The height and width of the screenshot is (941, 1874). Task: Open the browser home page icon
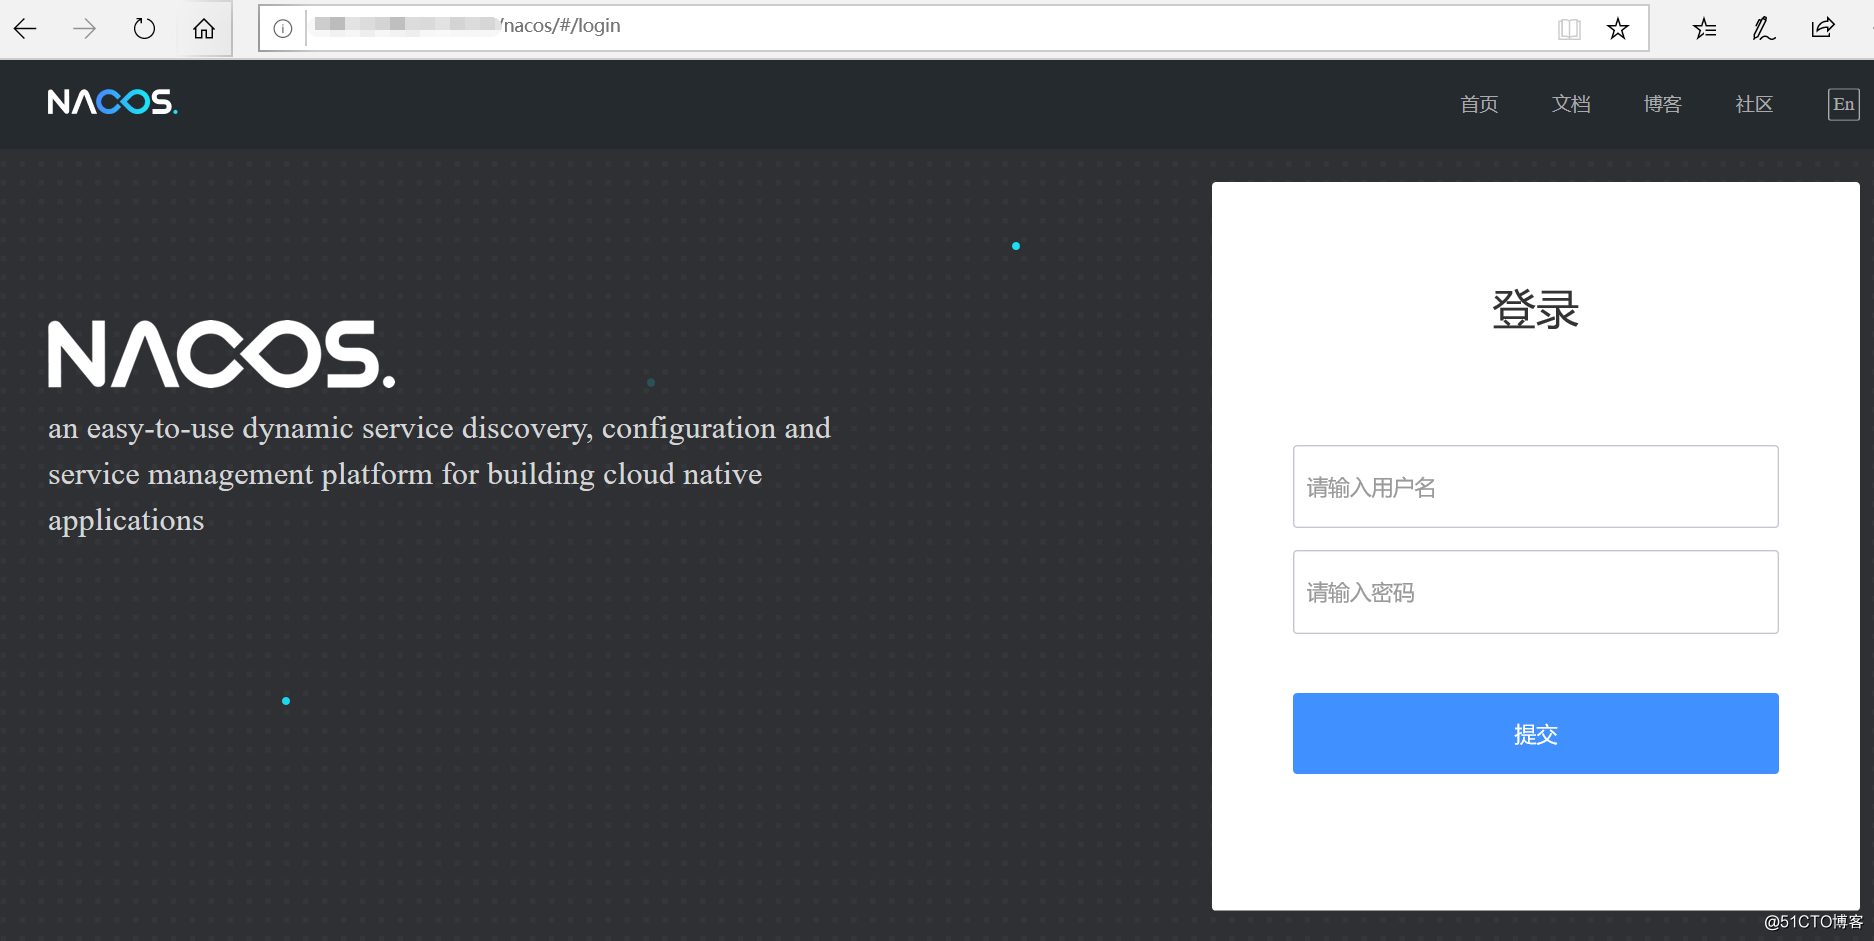(204, 29)
